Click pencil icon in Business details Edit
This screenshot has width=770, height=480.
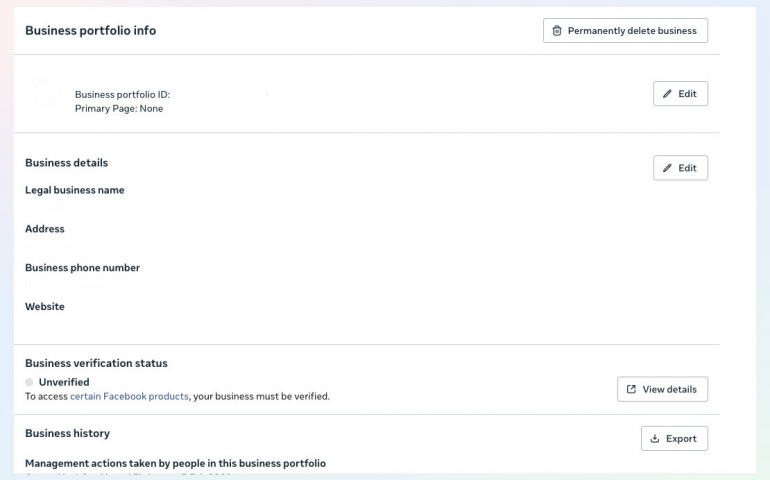667,168
